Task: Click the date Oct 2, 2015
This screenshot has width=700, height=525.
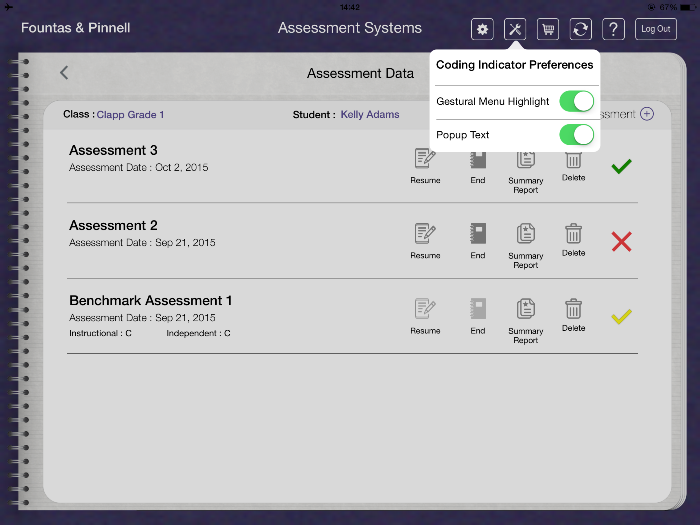Action: [x=181, y=167]
